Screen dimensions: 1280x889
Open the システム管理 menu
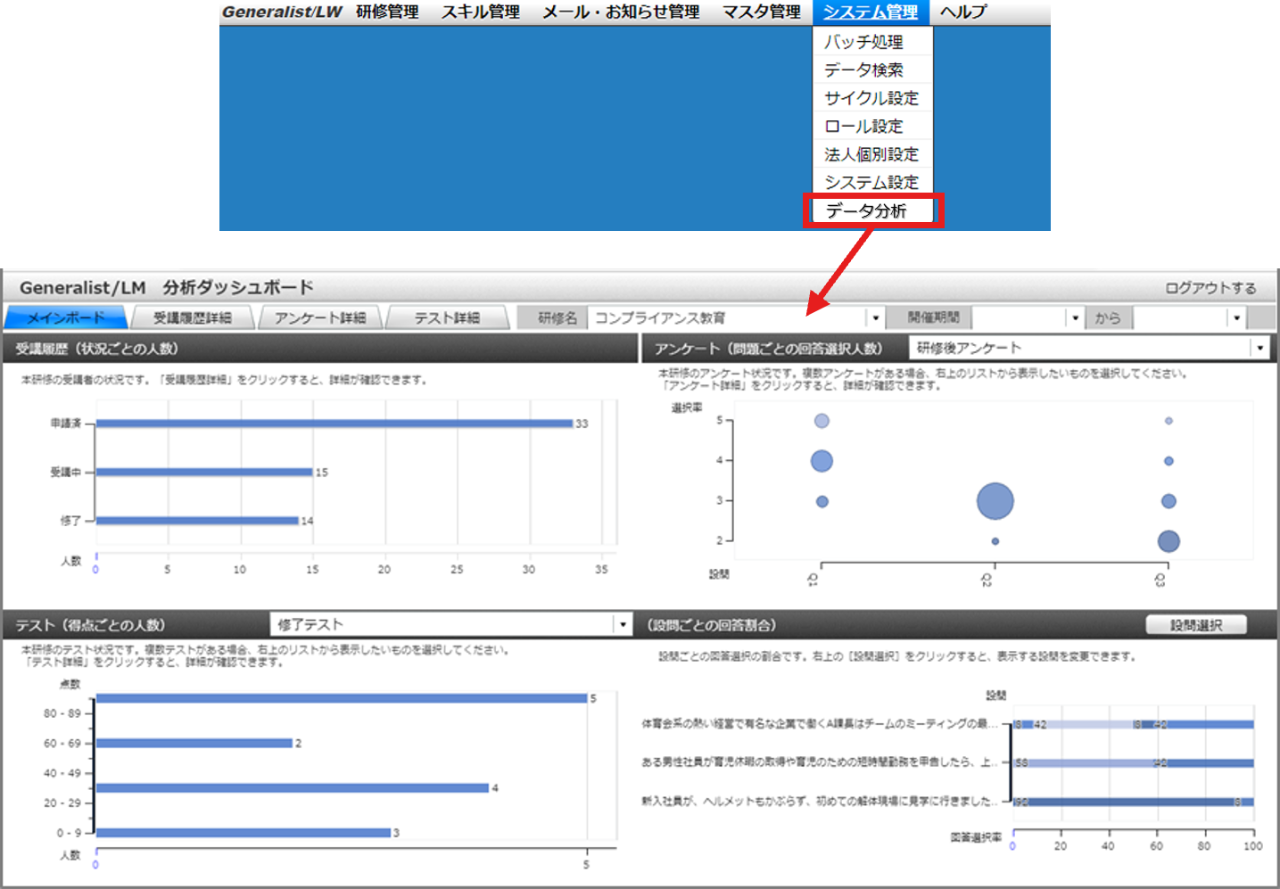(x=869, y=12)
